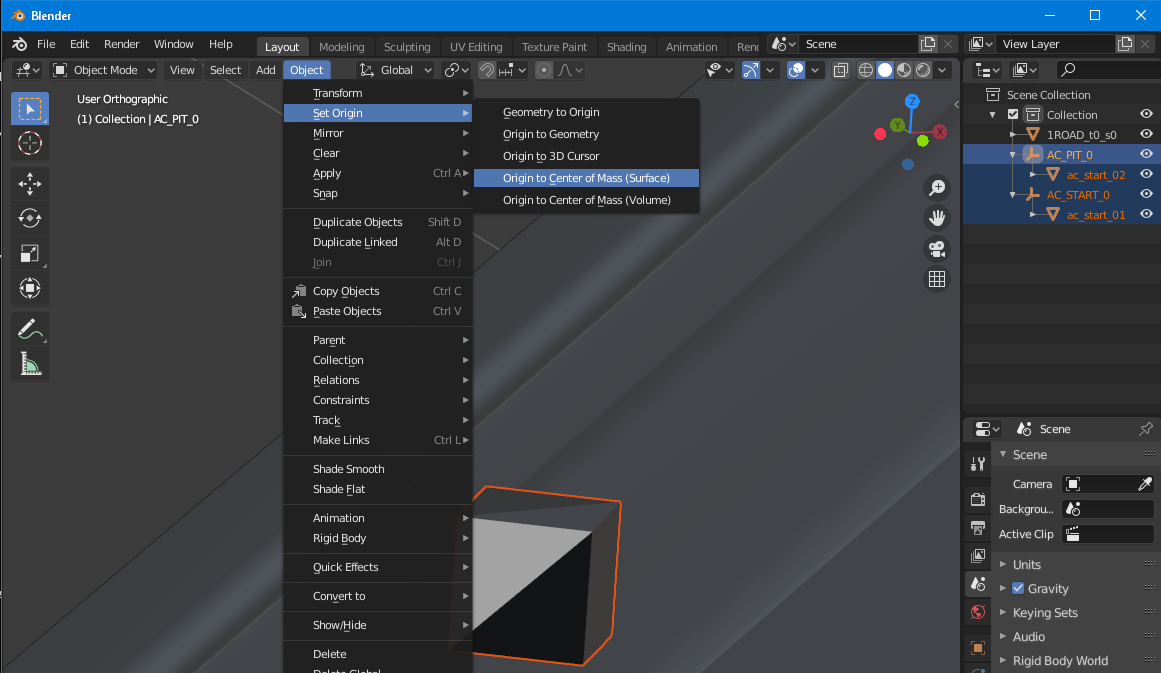Click the Select header menu
This screenshot has width=1161, height=673.
coord(225,70)
